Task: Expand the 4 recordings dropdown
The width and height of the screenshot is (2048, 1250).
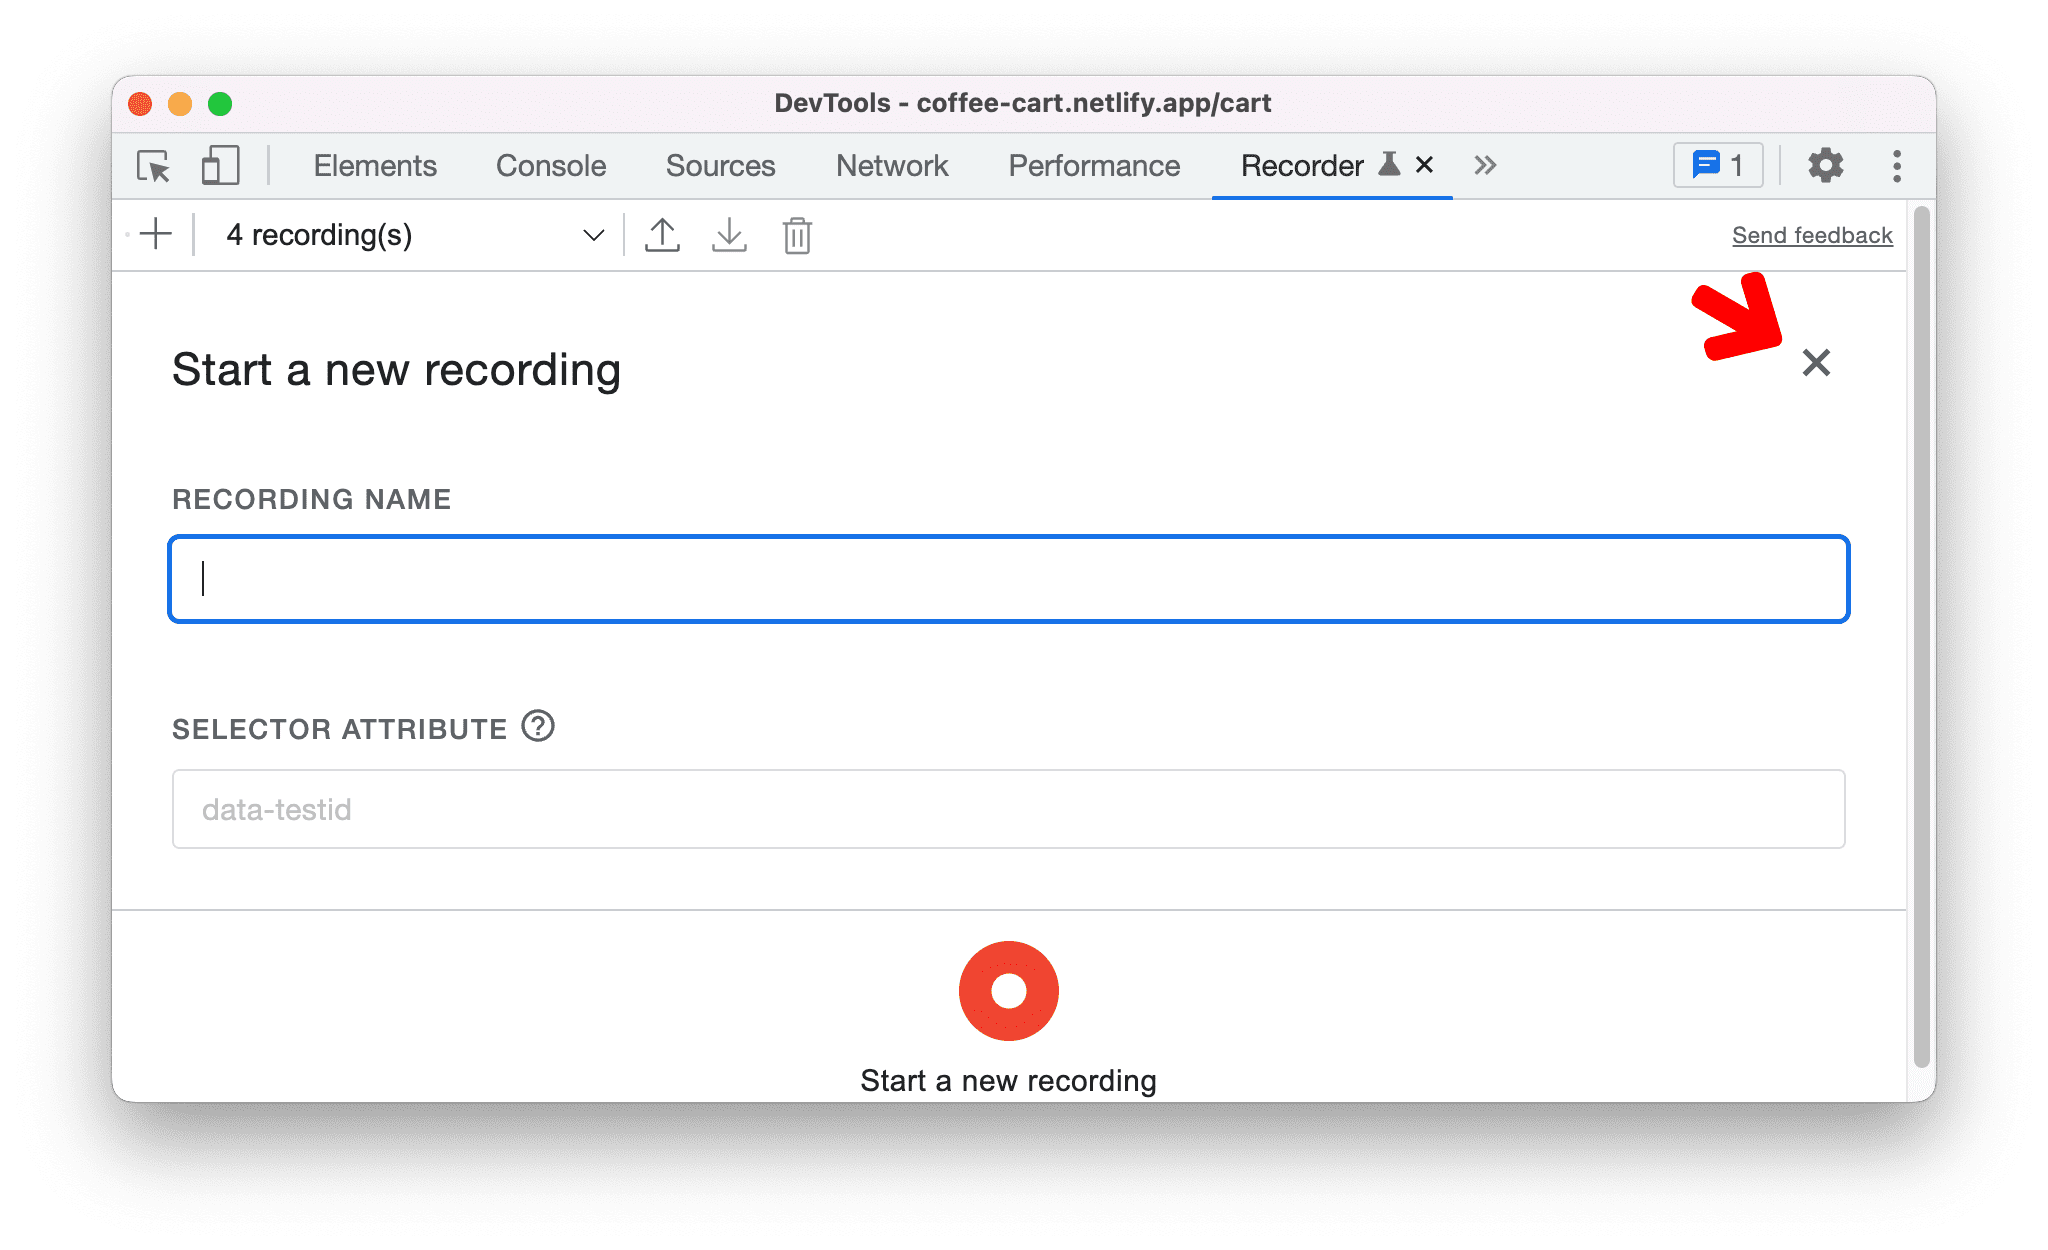Action: tap(591, 236)
